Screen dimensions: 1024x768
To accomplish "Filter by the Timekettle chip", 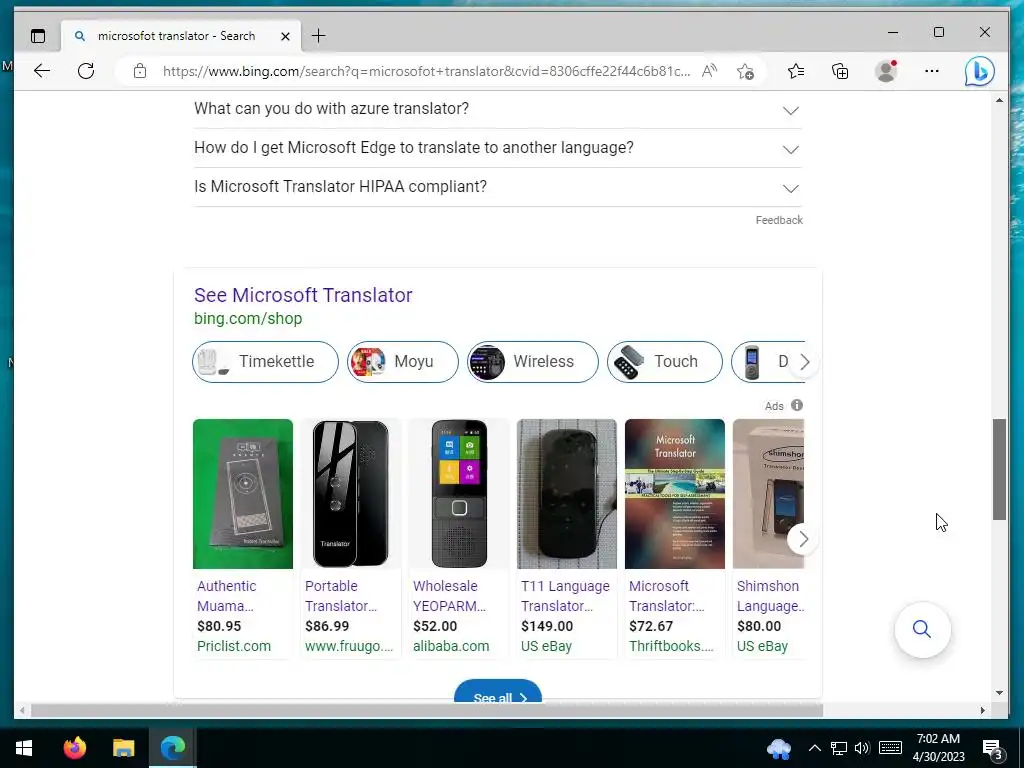I will tap(265, 362).
